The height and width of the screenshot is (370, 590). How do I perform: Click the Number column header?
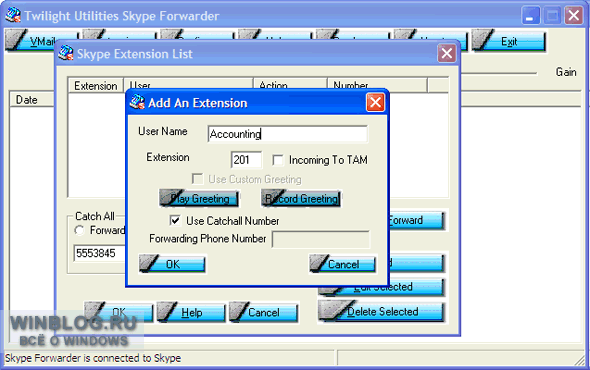pyautogui.click(x=377, y=85)
